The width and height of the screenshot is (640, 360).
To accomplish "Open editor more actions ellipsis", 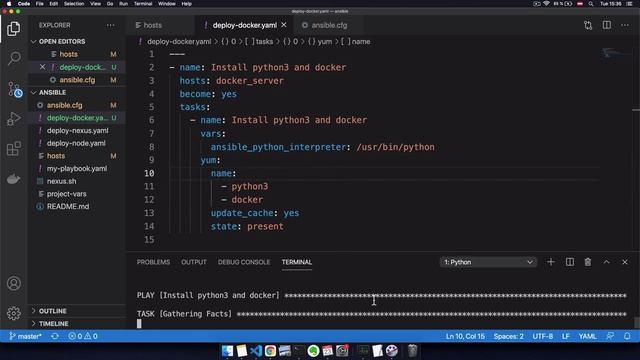I will point(625,25).
